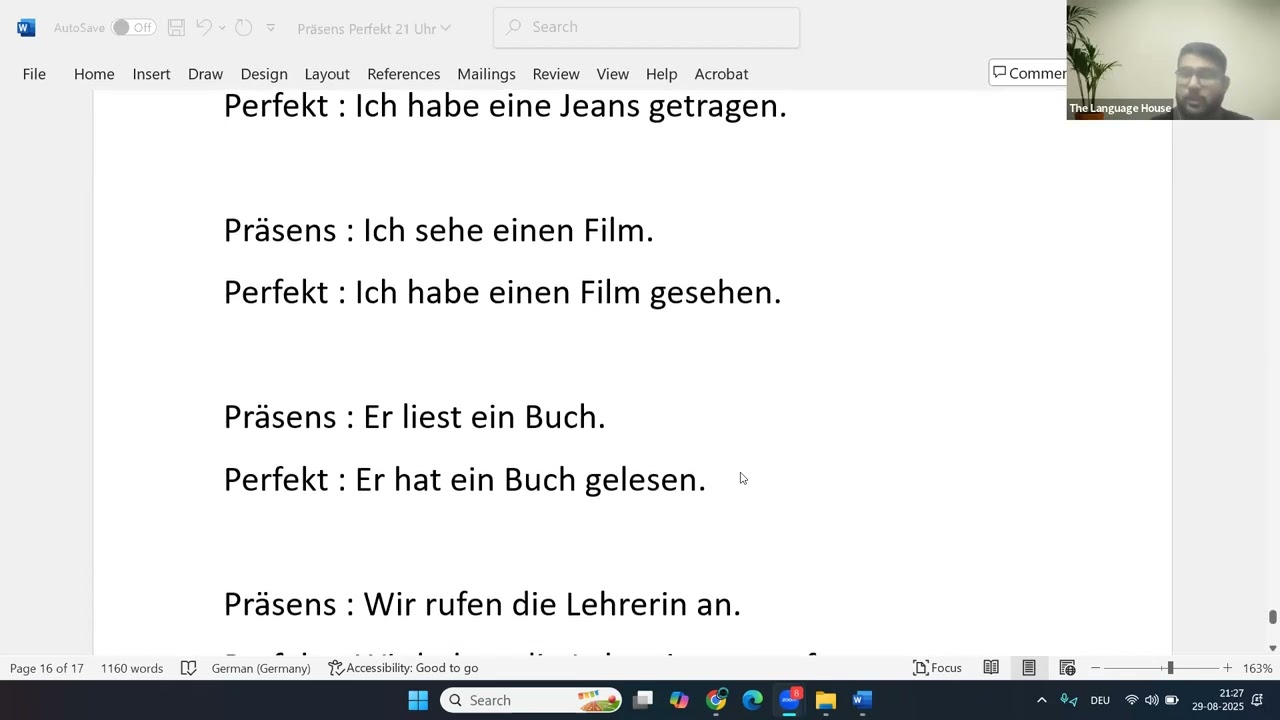Go to the Mailings tab
This screenshot has height=720, width=1280.
pos(486,74)
